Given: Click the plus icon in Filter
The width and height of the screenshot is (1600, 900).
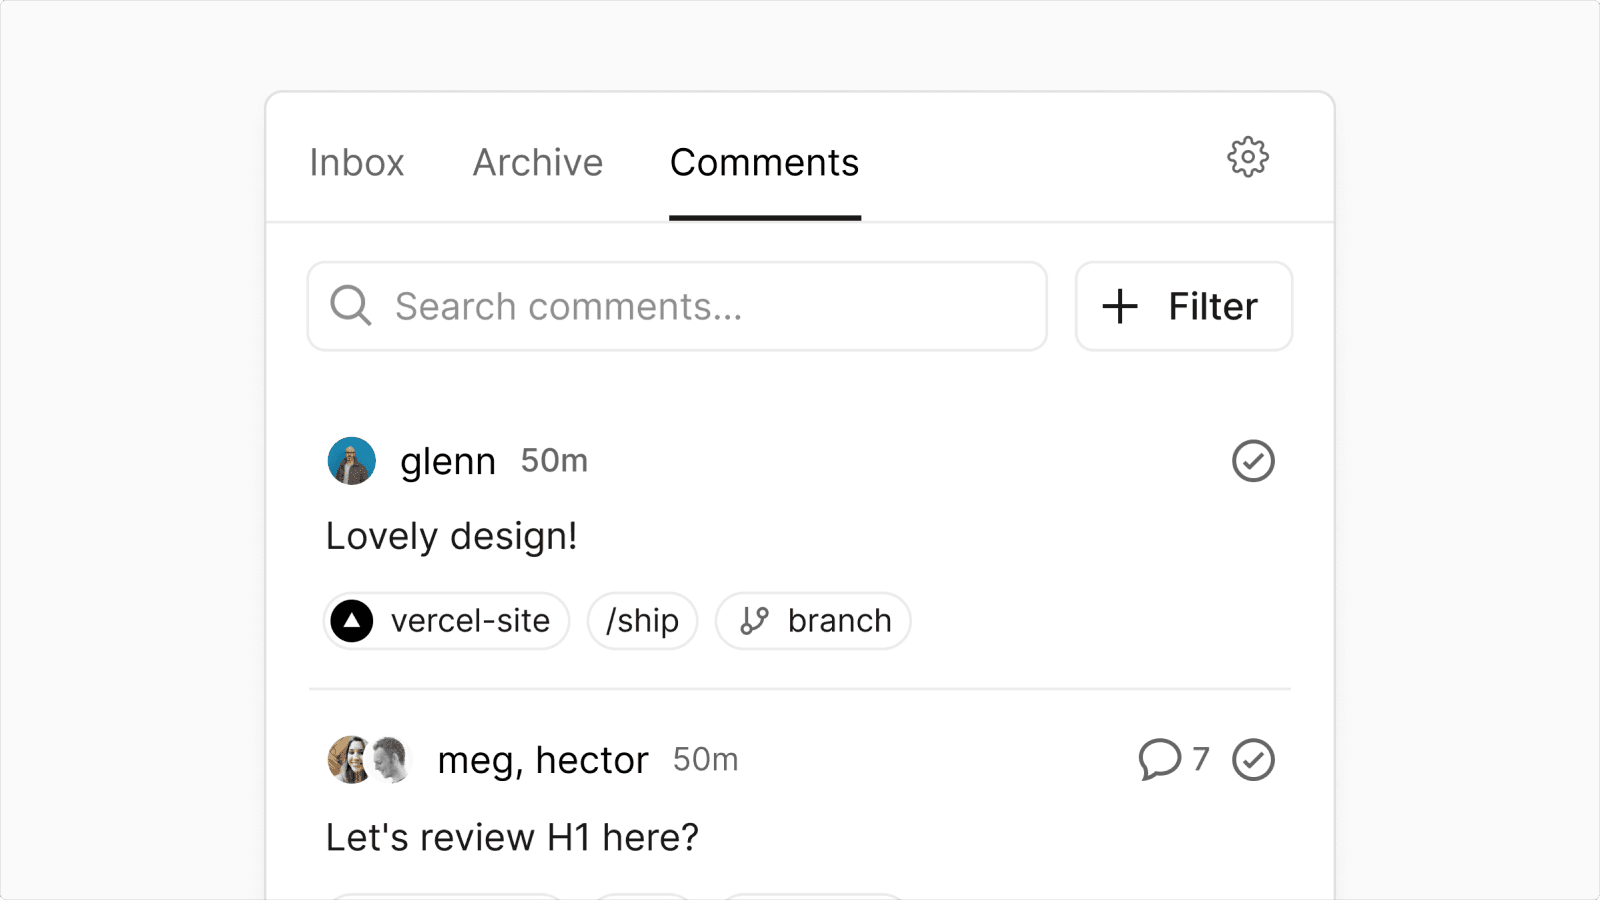Looking at the screenshot, I should (x=1120, y=306).
